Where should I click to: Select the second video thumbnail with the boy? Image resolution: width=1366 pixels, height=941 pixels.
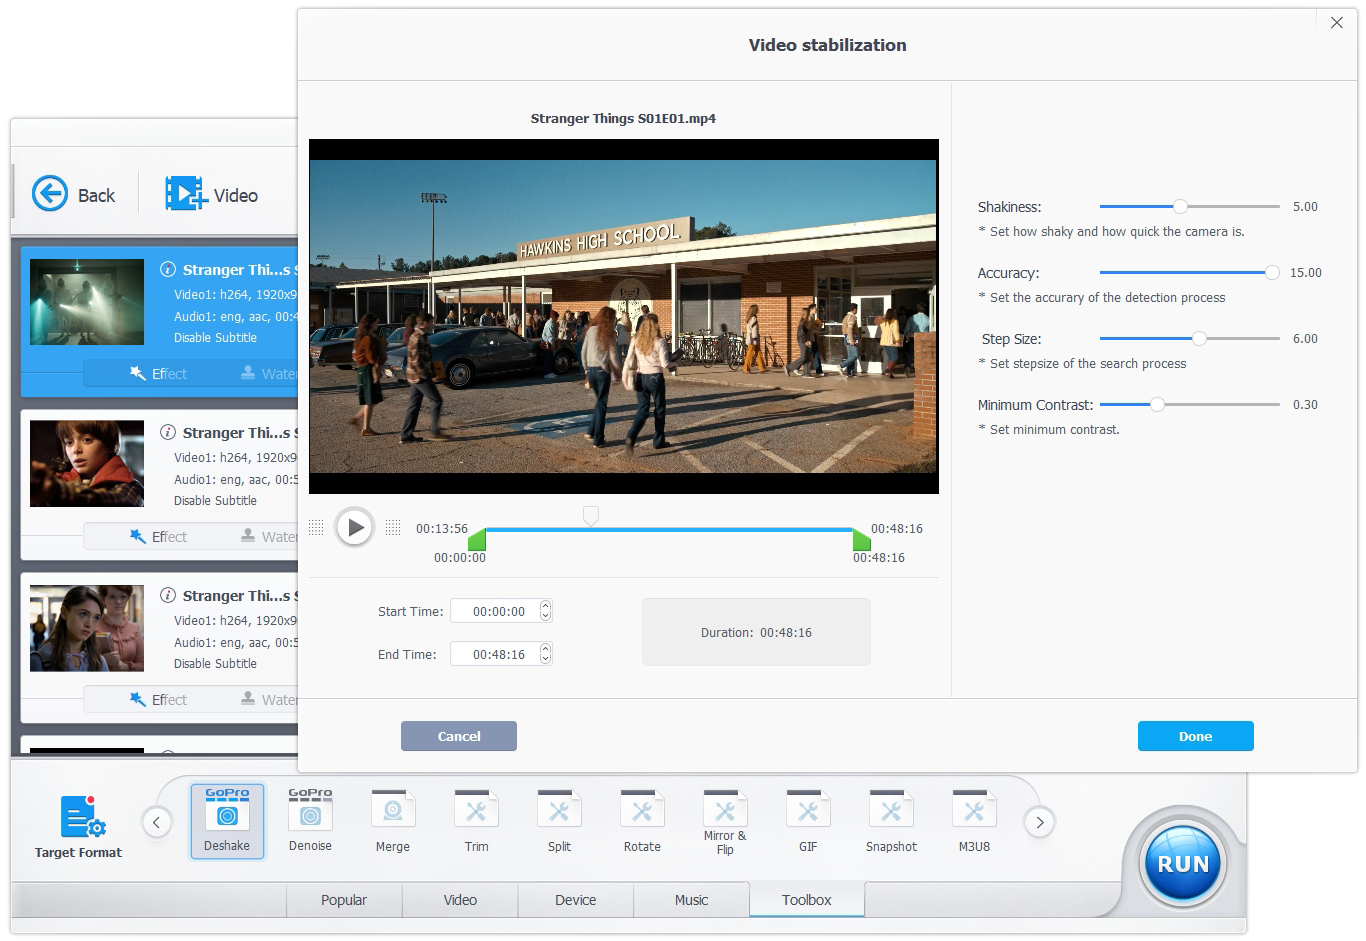pos(87,464)
